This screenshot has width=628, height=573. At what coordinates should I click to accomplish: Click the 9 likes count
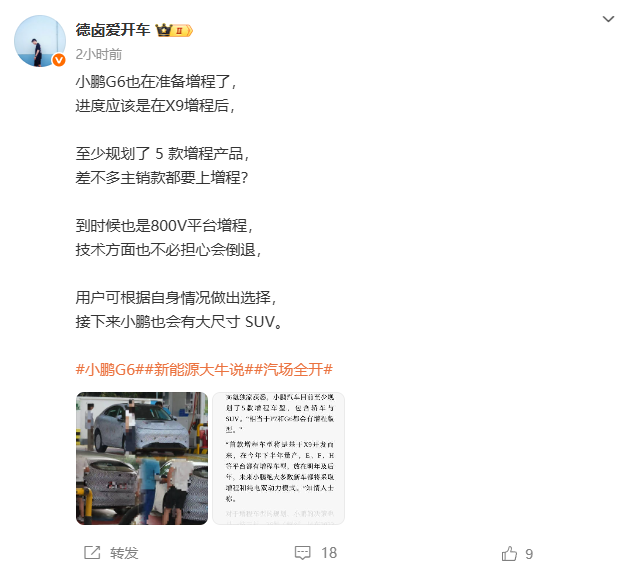[529, 554]
